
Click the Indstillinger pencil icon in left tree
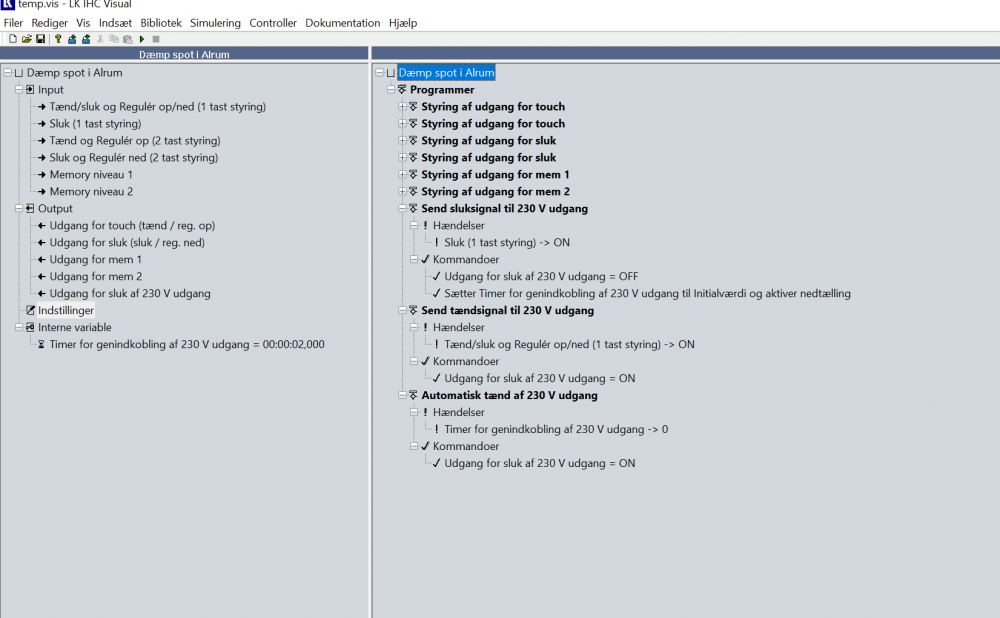30,311
